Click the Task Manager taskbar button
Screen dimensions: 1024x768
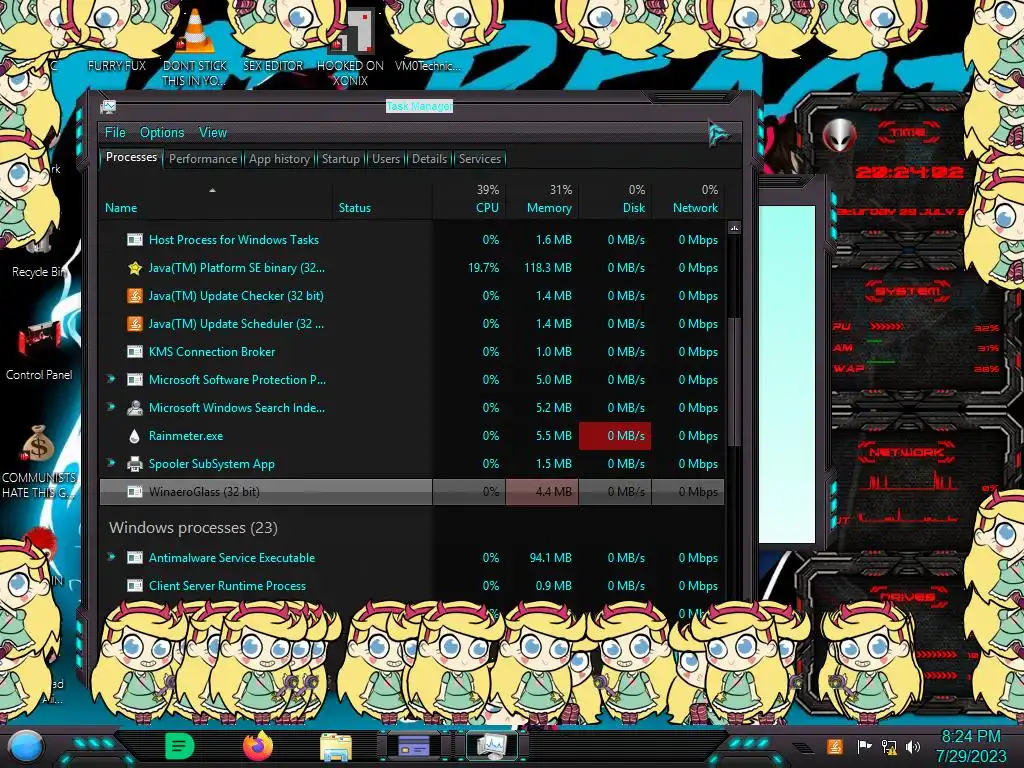492,746
